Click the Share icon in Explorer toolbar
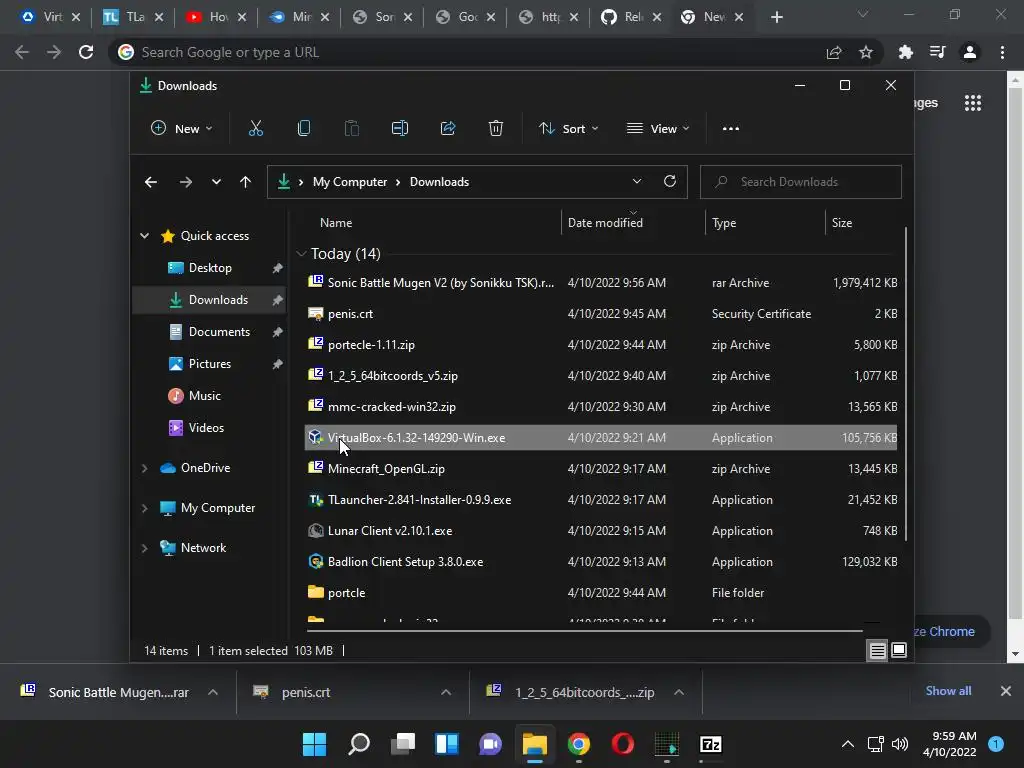Viewport: 1024px width, 768px height. point(448,129)
